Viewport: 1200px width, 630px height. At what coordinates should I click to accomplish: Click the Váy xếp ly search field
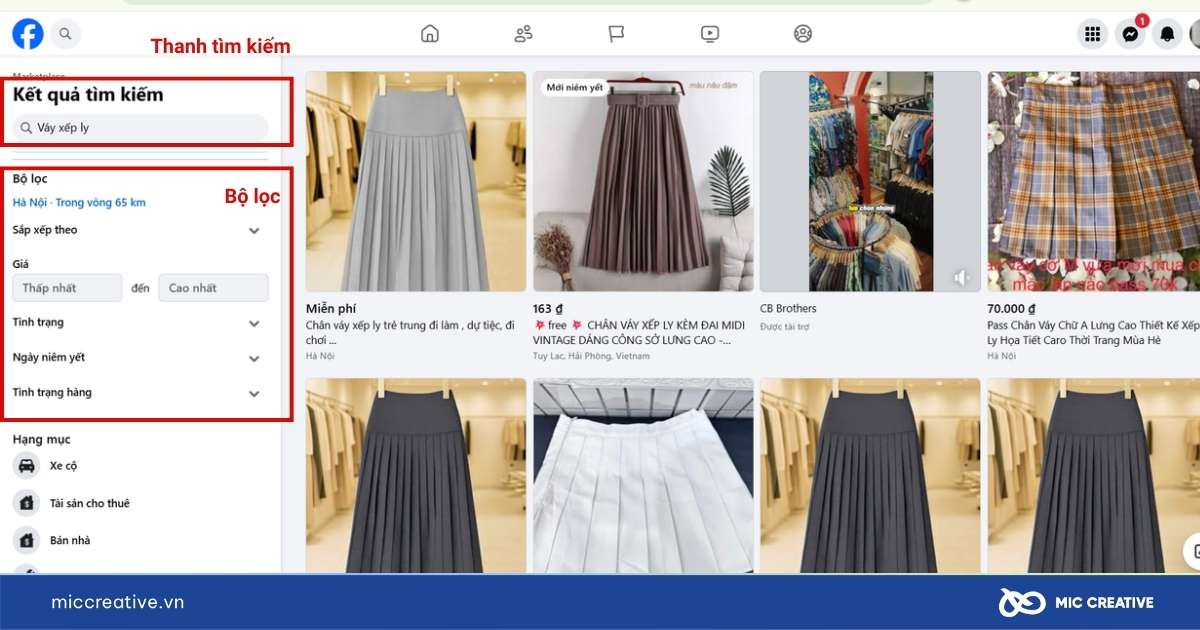140,128
